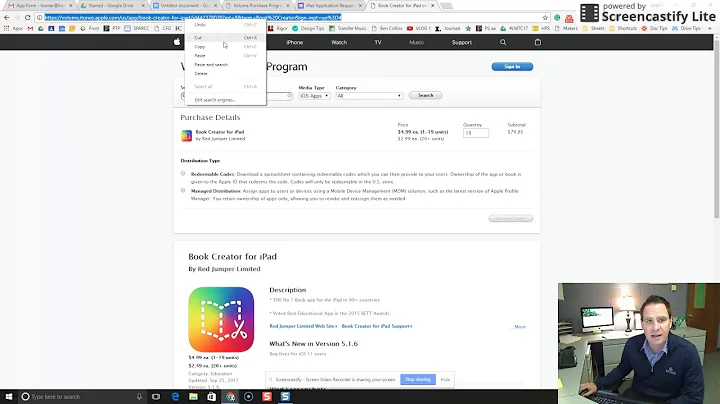Click the small Book Creator icon in Purchase Details
Screen dimensions: 720x404
(x=186, y=135)
